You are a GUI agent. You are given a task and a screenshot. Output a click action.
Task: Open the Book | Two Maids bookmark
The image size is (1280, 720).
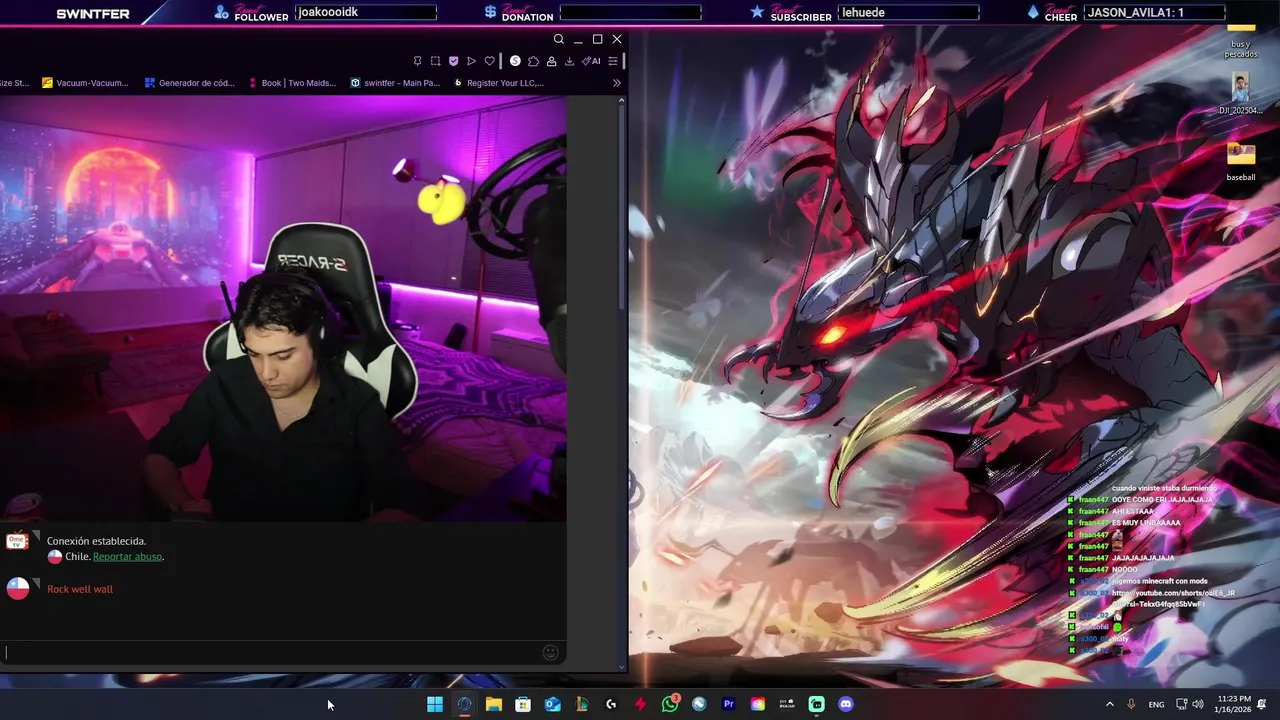click(291, 83)
